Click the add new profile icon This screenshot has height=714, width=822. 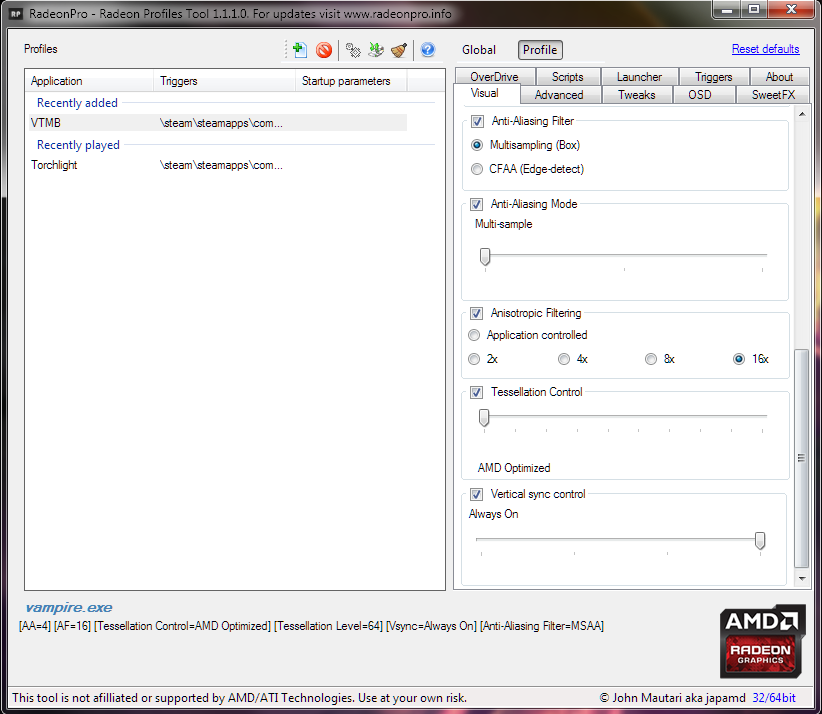point(300,50)
